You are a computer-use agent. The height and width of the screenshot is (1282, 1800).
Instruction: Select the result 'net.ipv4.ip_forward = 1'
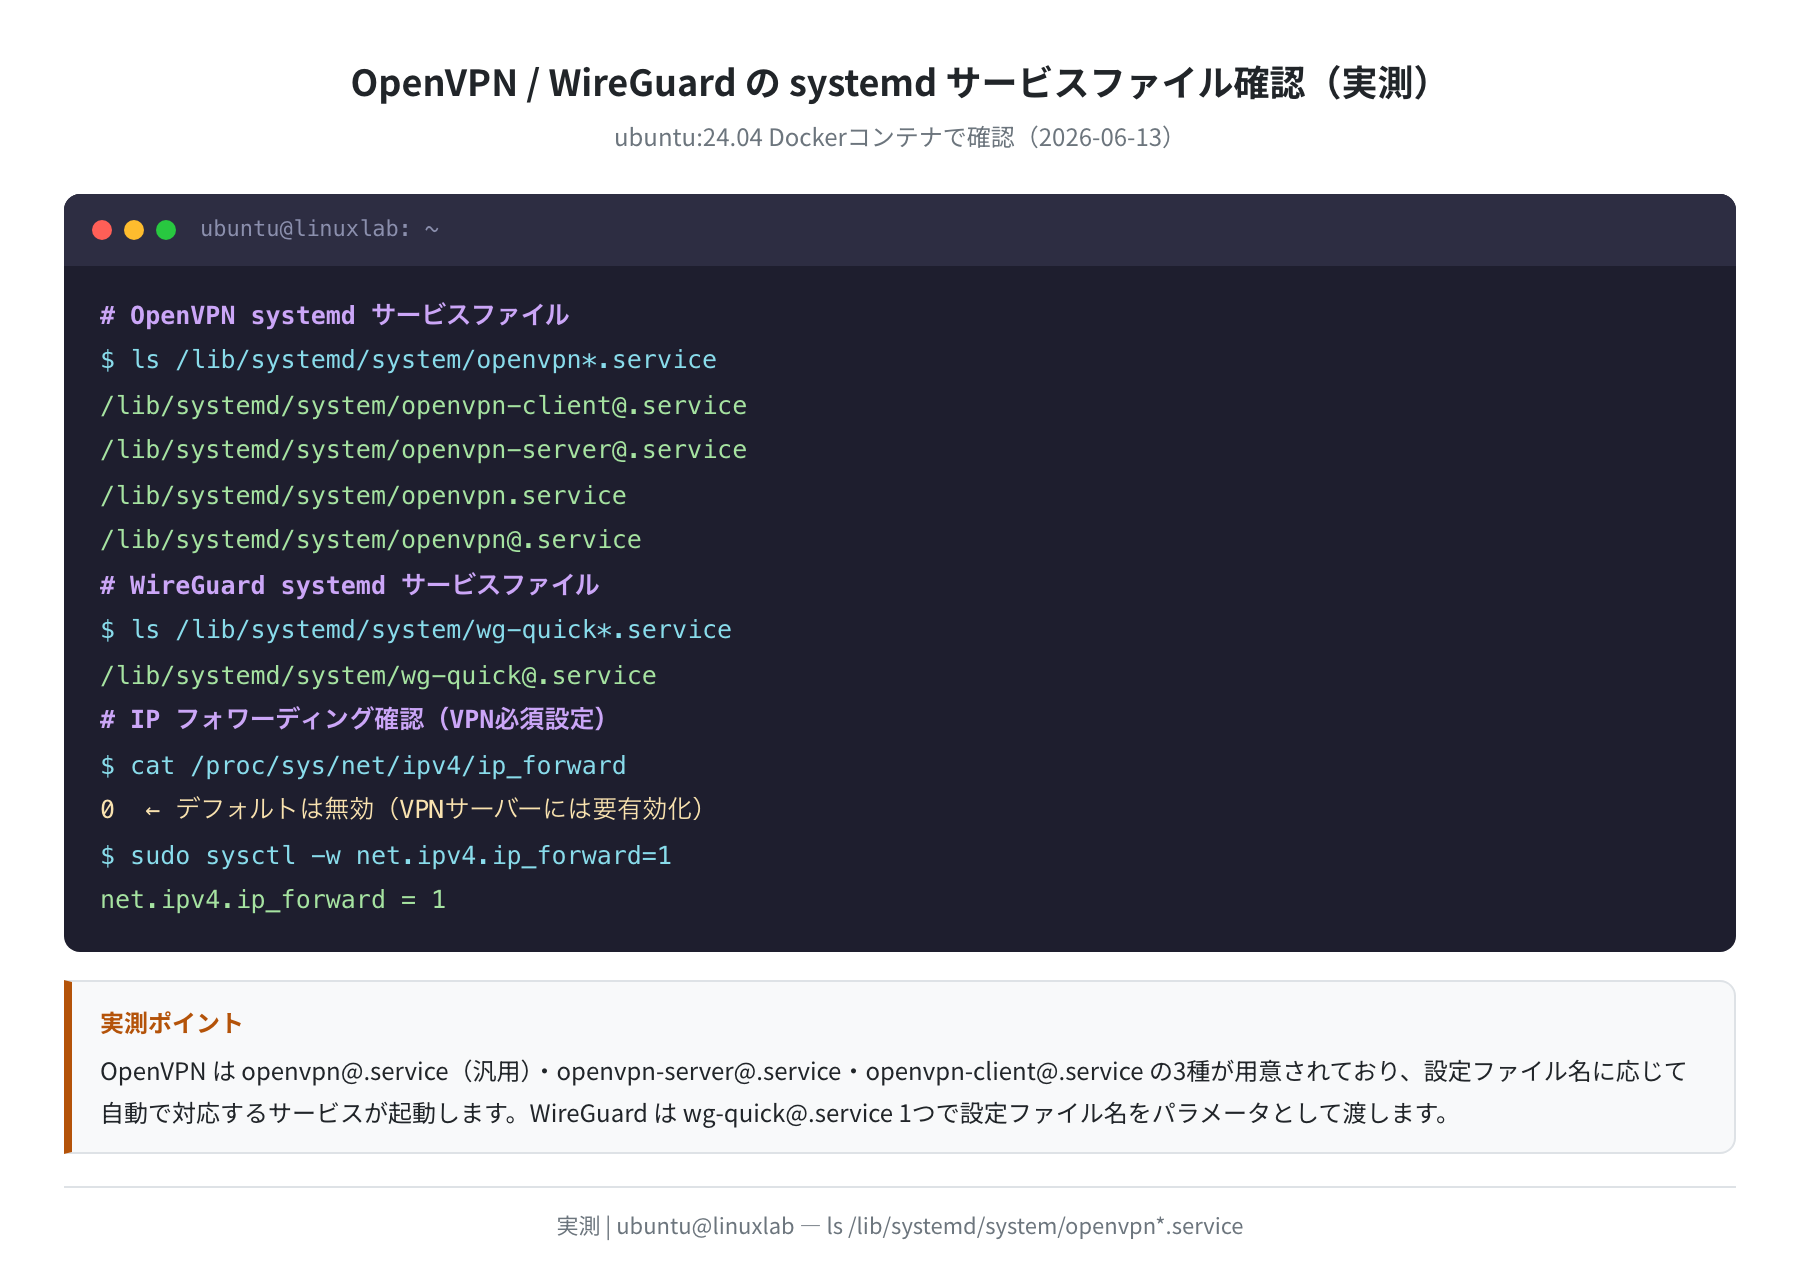(x=273, y=900)
